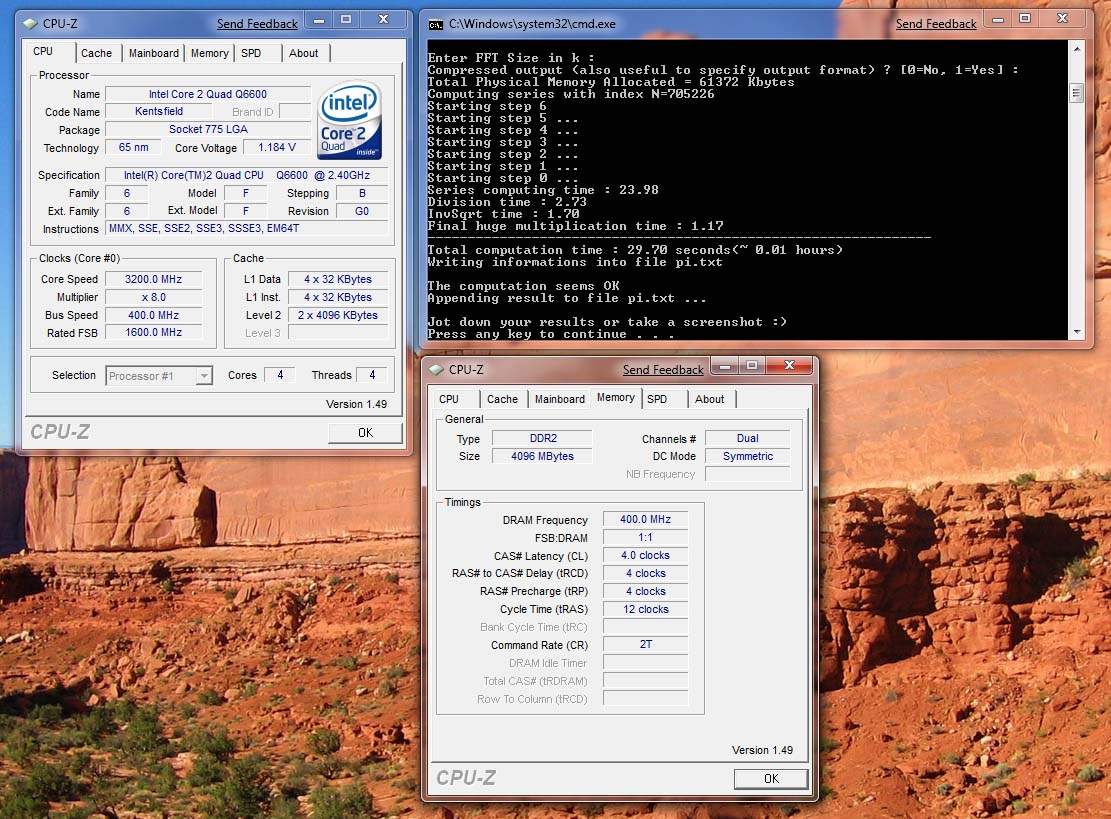1111x819 pixels.
Task: Click the CPU-Z app icon in processor window title
Action: click(30, 23)
